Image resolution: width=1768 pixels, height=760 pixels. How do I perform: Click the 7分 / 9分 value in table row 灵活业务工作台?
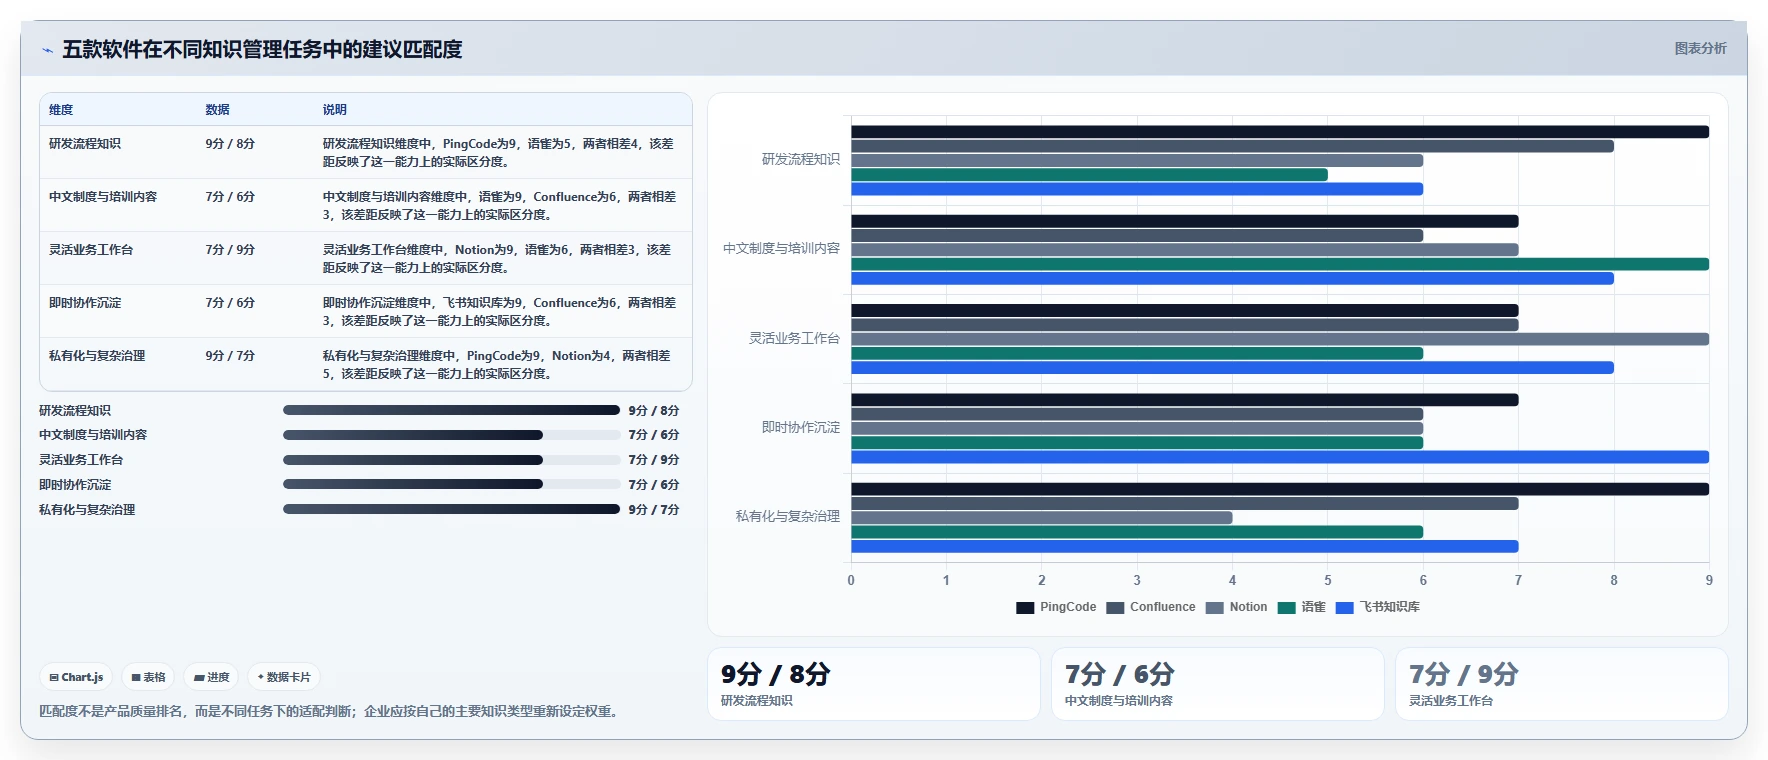coord(230,250)
